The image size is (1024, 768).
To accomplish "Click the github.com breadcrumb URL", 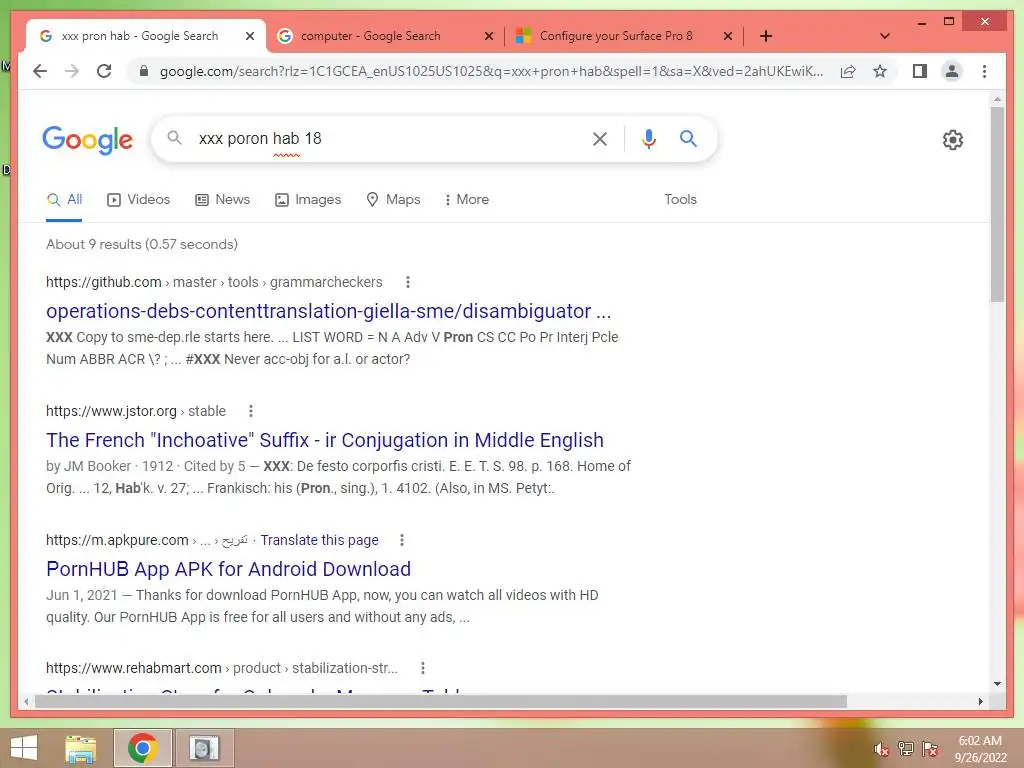I will coord(214,282).
